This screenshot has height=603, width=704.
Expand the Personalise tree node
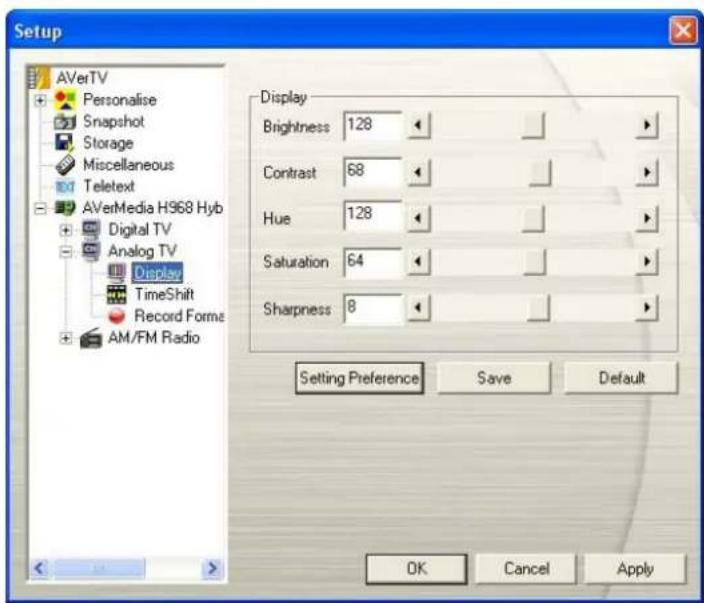coord(40,100)
